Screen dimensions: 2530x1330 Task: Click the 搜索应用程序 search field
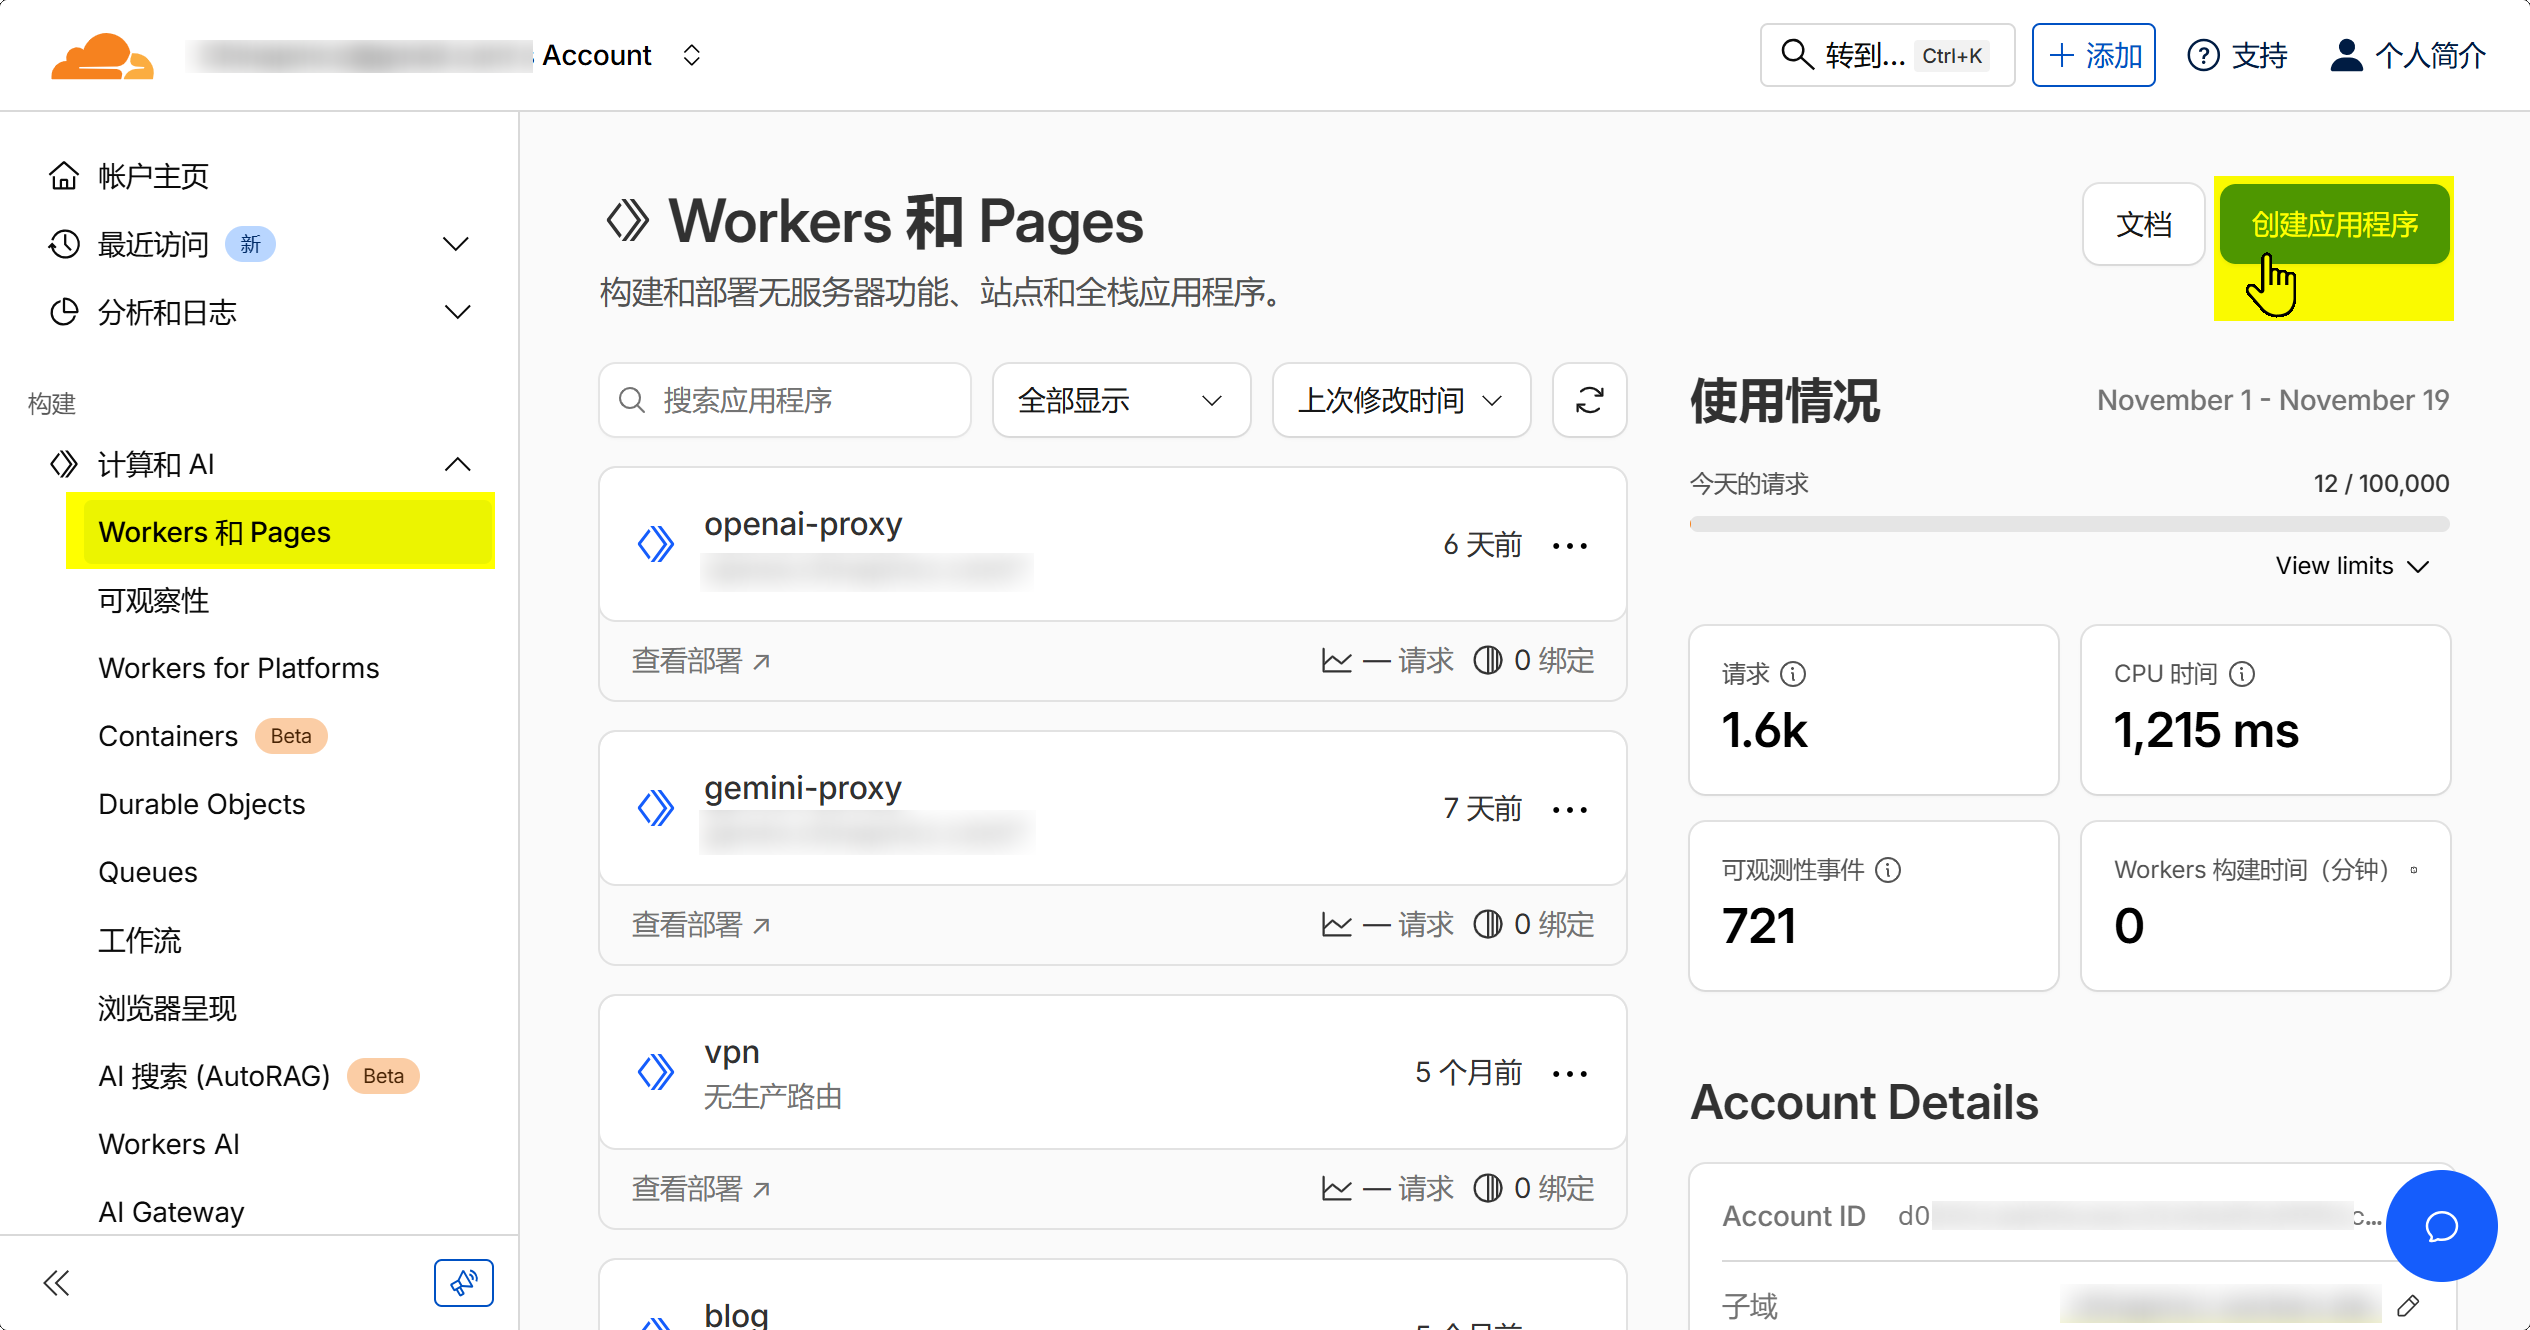pyautogui.click(x=785, y=401)
